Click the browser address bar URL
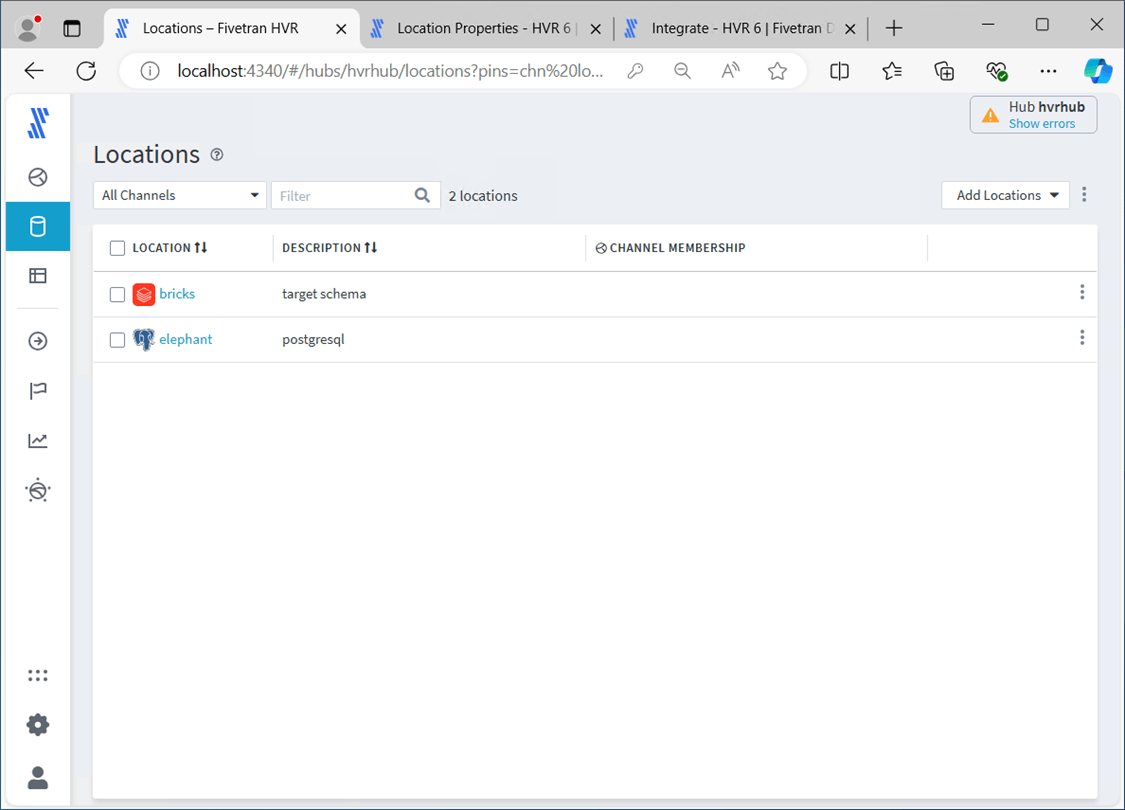This screenshot has width=1125, height=810. (390, 71)
